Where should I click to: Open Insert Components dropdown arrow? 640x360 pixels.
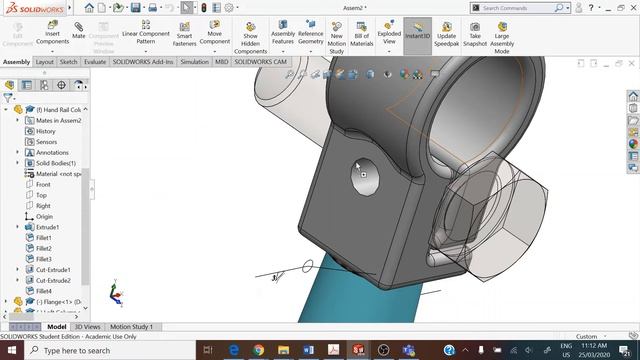point(52,51)
